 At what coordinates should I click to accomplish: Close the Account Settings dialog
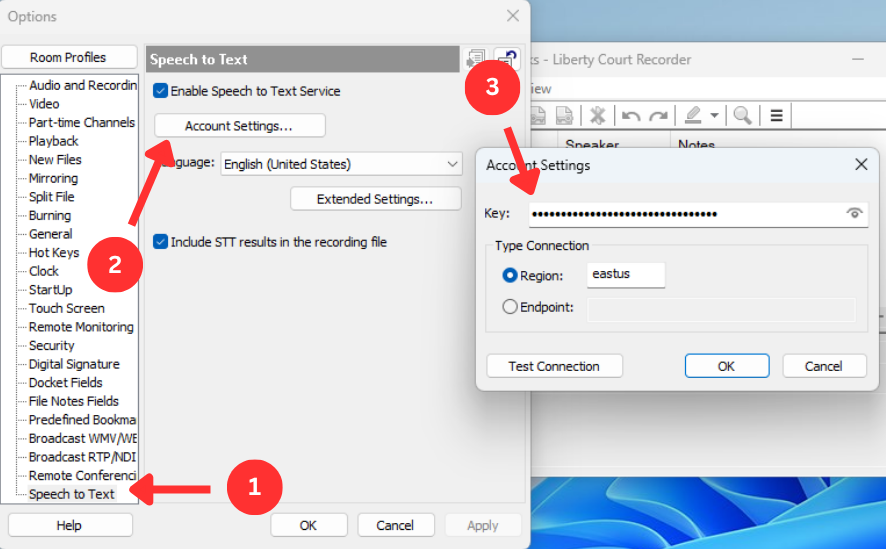click(861, 164)
